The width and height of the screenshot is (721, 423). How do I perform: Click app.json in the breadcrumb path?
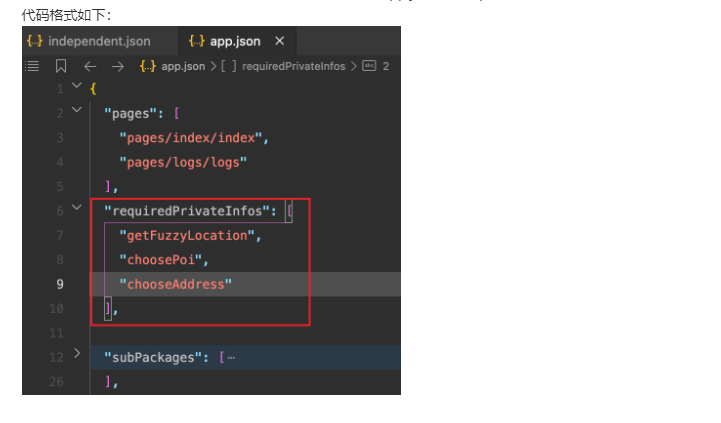pyautogui.click(x=183, y=66)
